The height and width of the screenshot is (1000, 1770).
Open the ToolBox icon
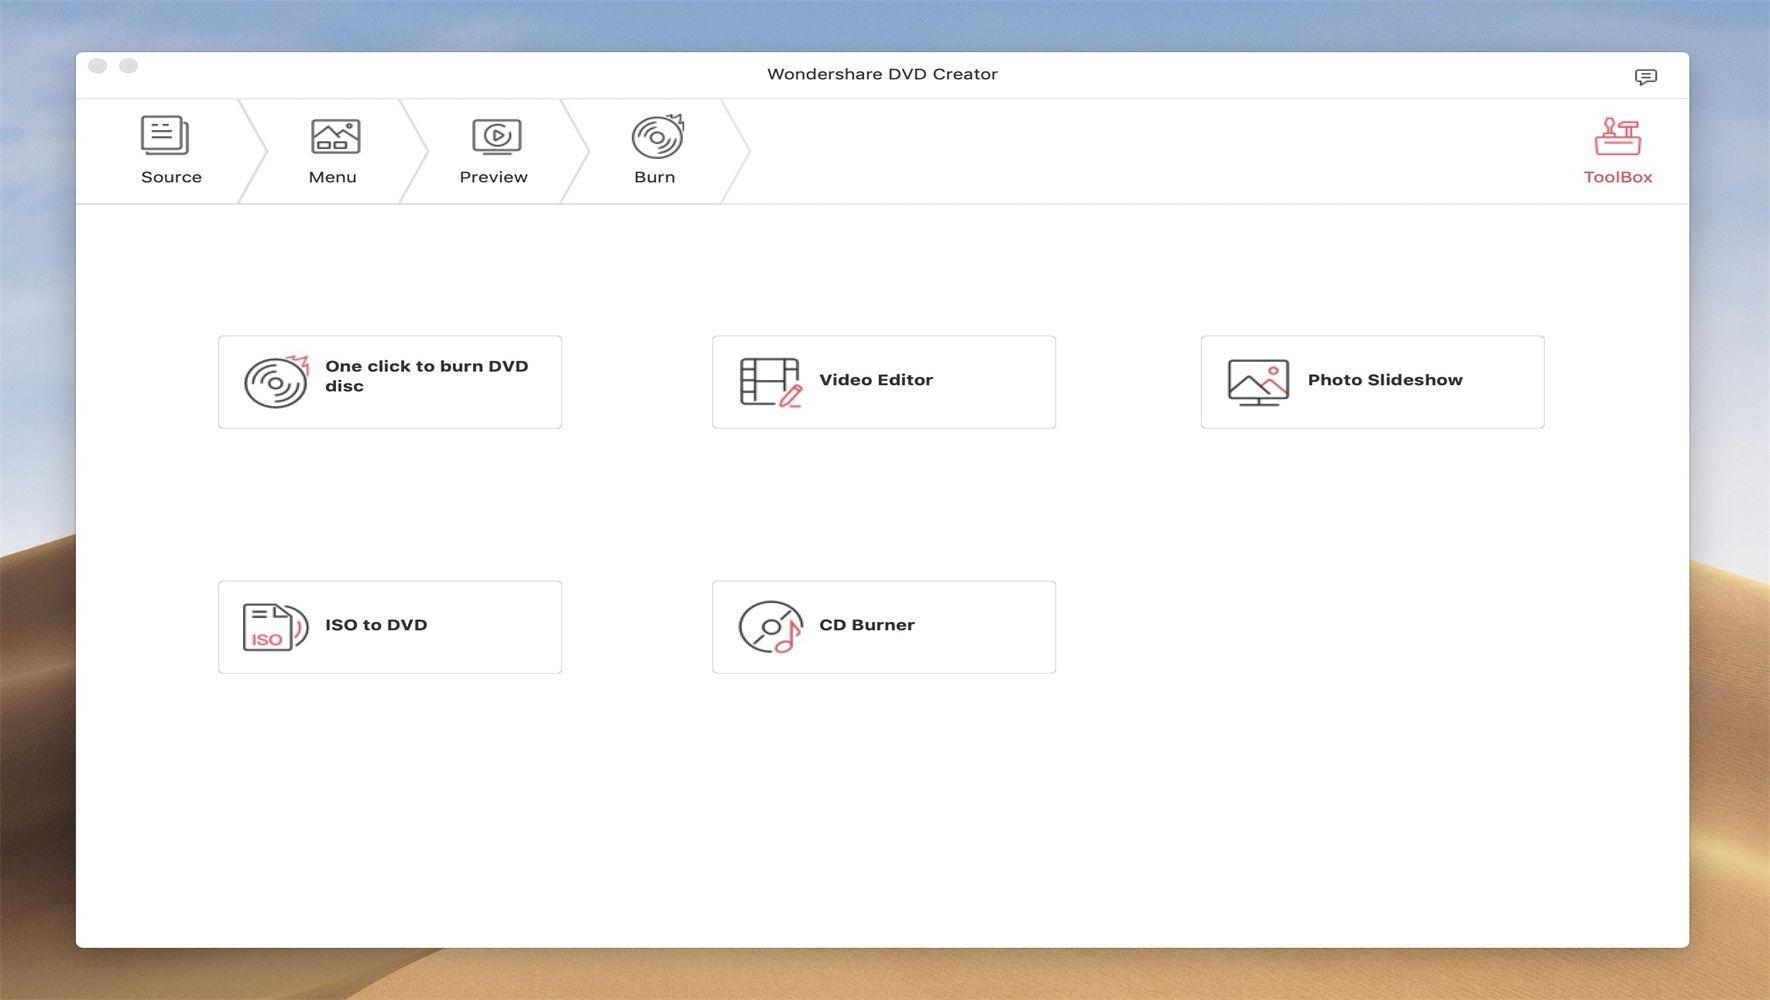click(x=1617, y=136)
